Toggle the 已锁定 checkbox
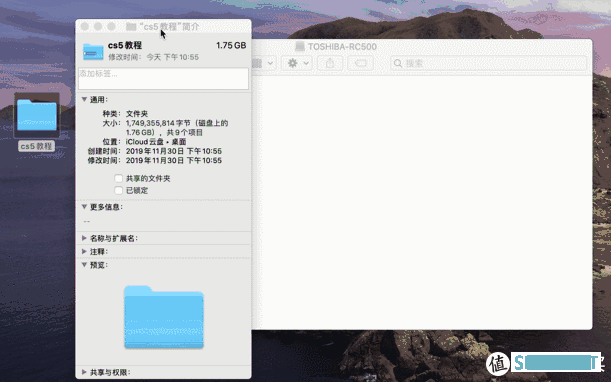The height and width of the screenshot is (382, 611). coord(118,191)
